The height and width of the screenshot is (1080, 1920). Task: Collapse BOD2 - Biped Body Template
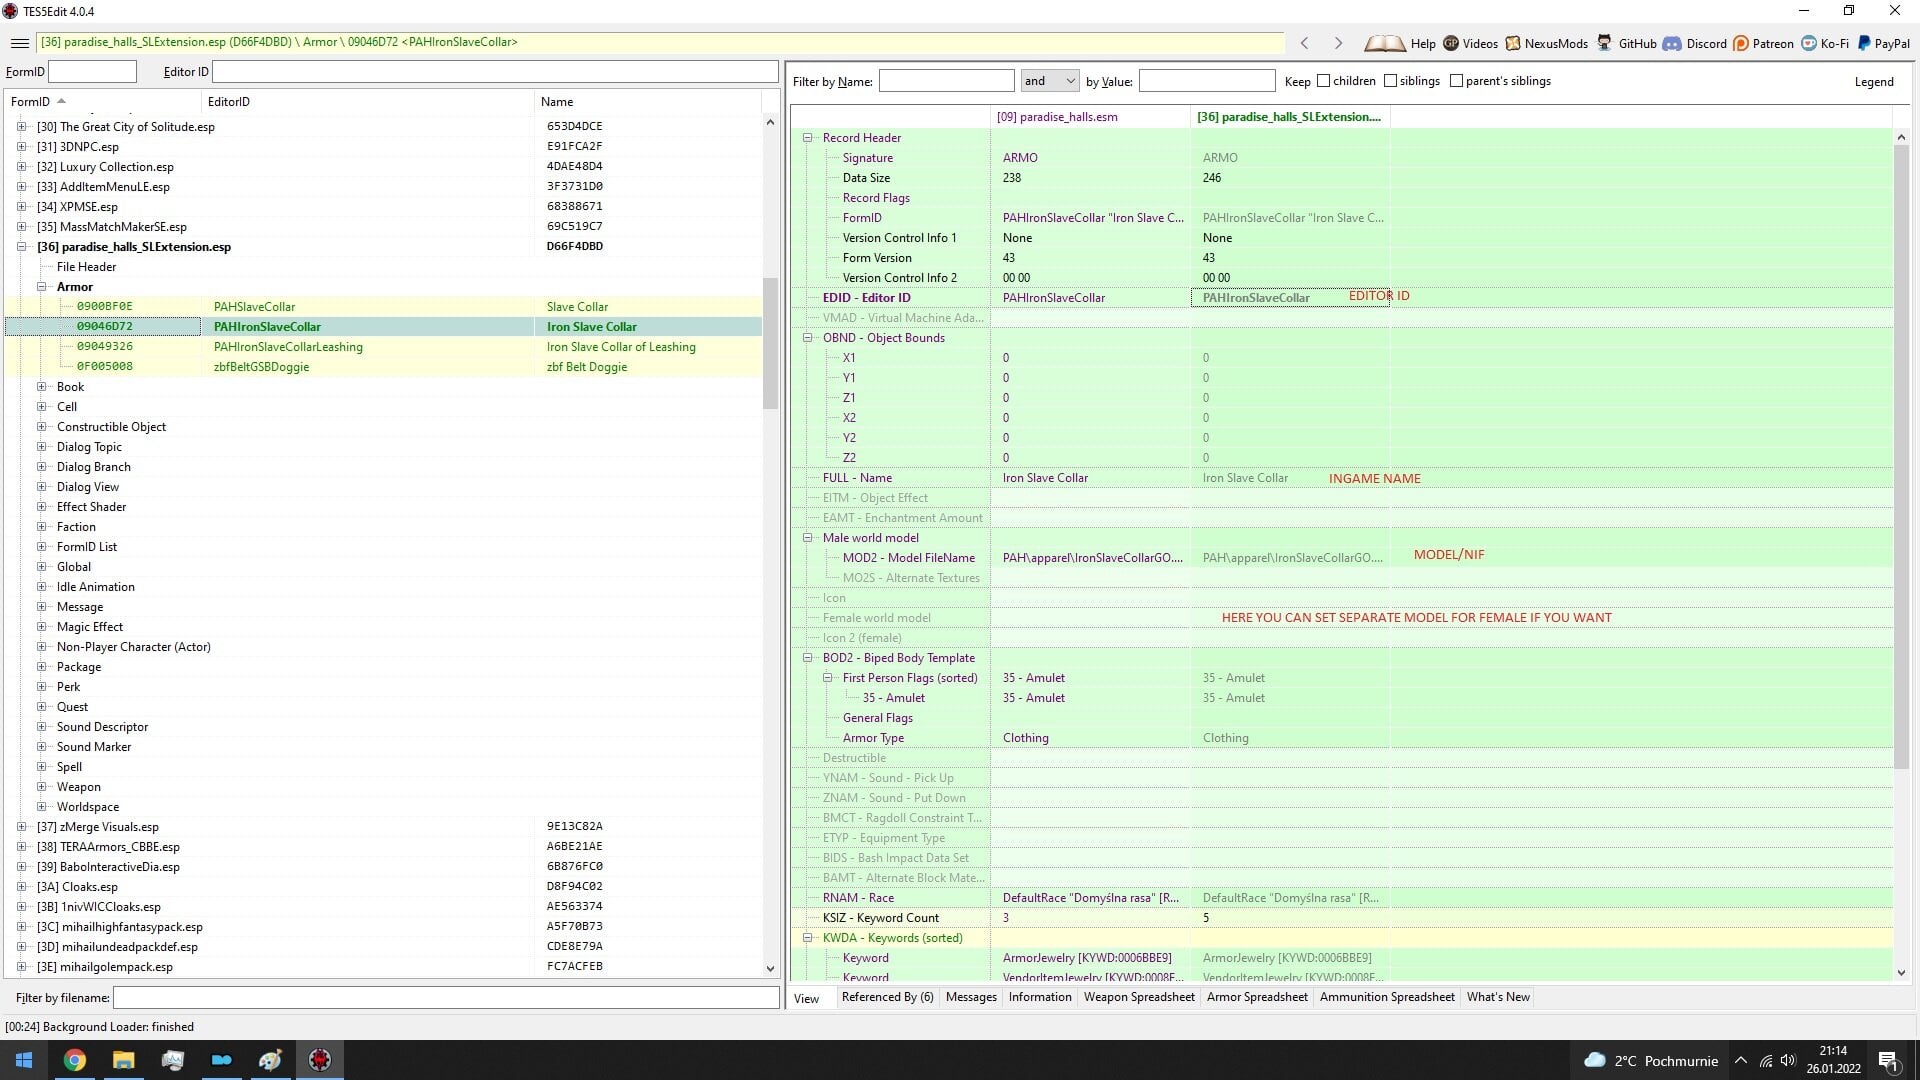808,658
